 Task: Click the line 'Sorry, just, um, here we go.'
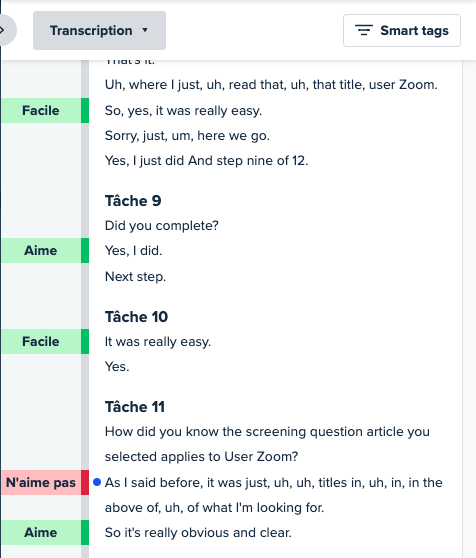point(187,136)
